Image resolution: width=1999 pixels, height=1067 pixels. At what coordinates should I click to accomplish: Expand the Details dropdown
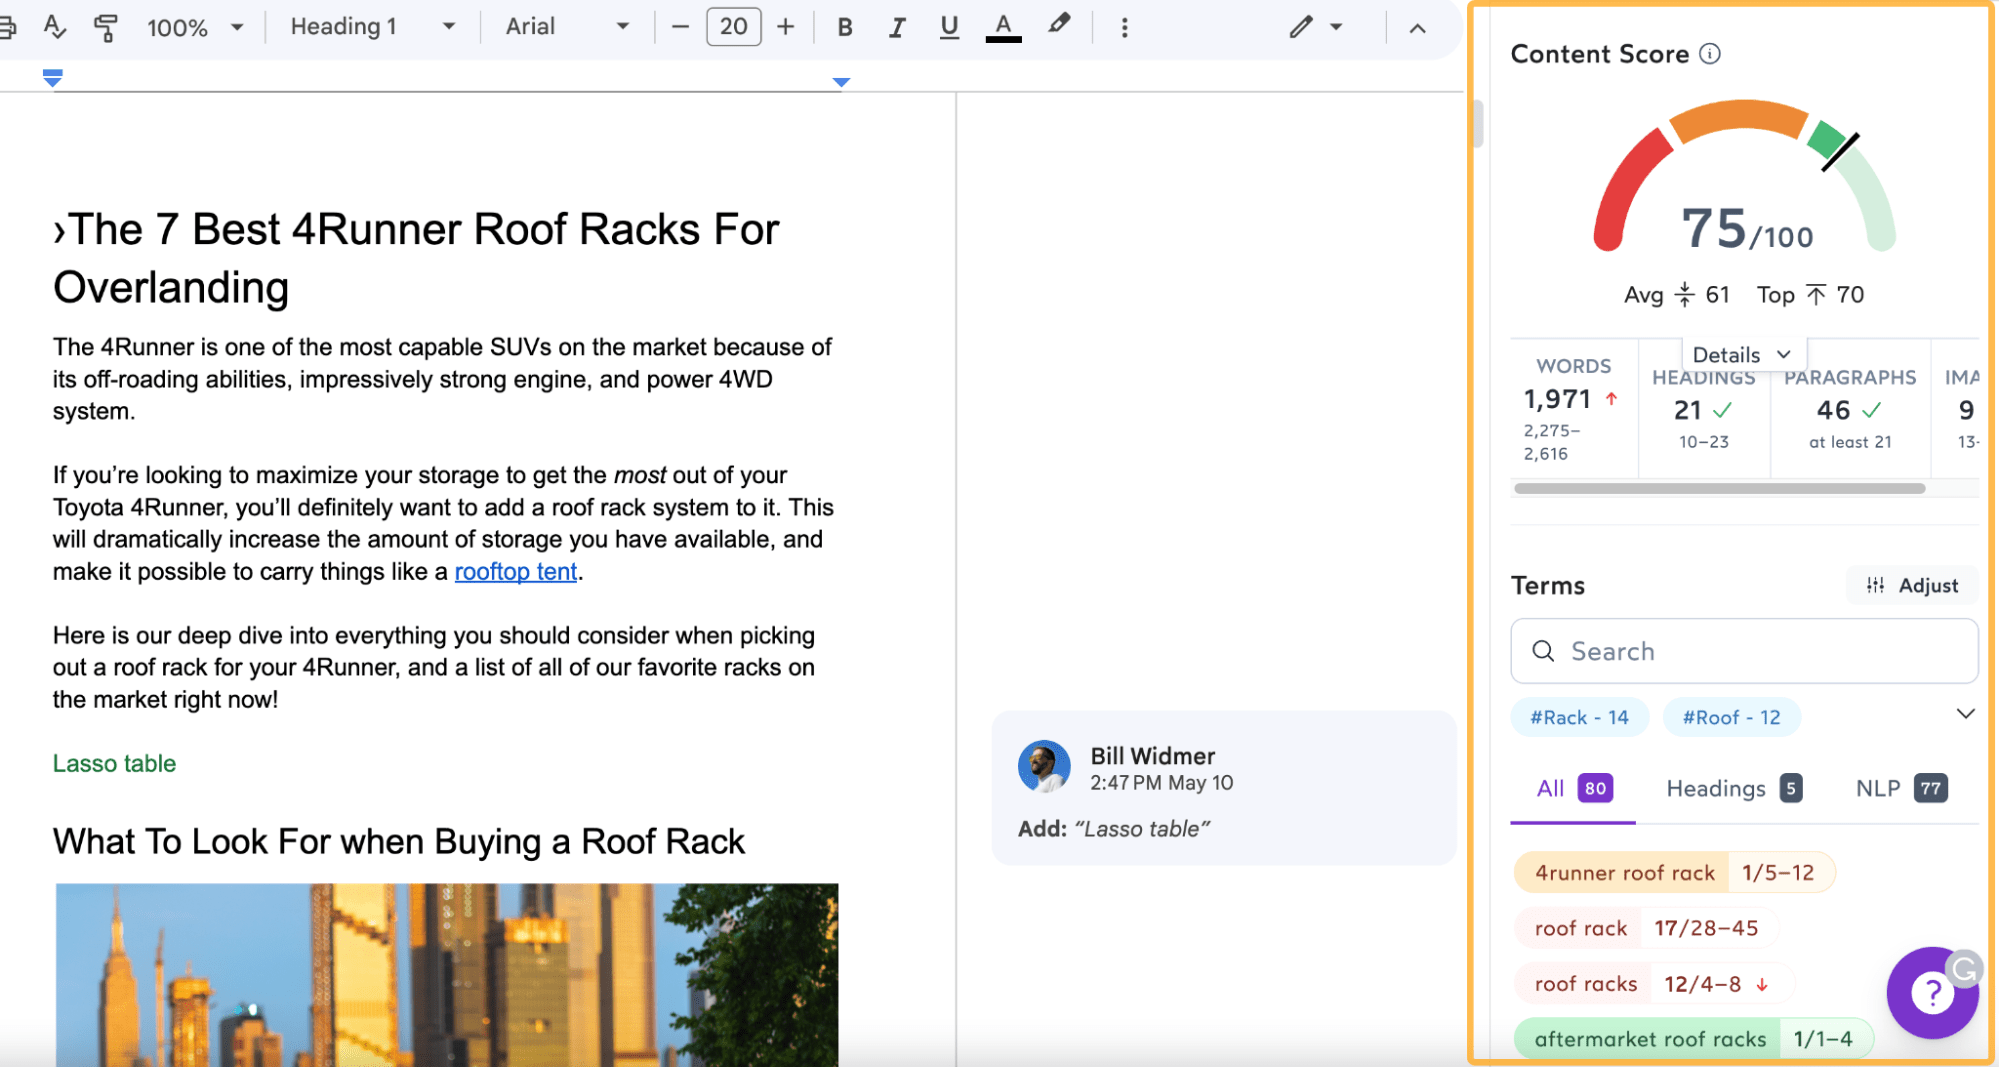click(1743, 353)
